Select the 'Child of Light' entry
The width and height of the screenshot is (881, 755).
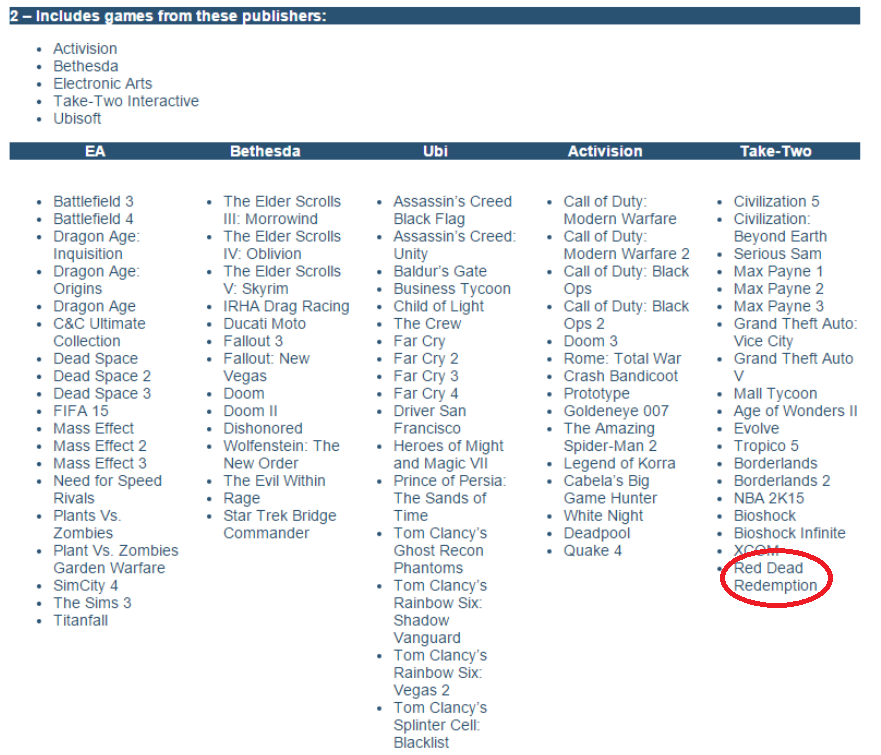coord(439,306)
